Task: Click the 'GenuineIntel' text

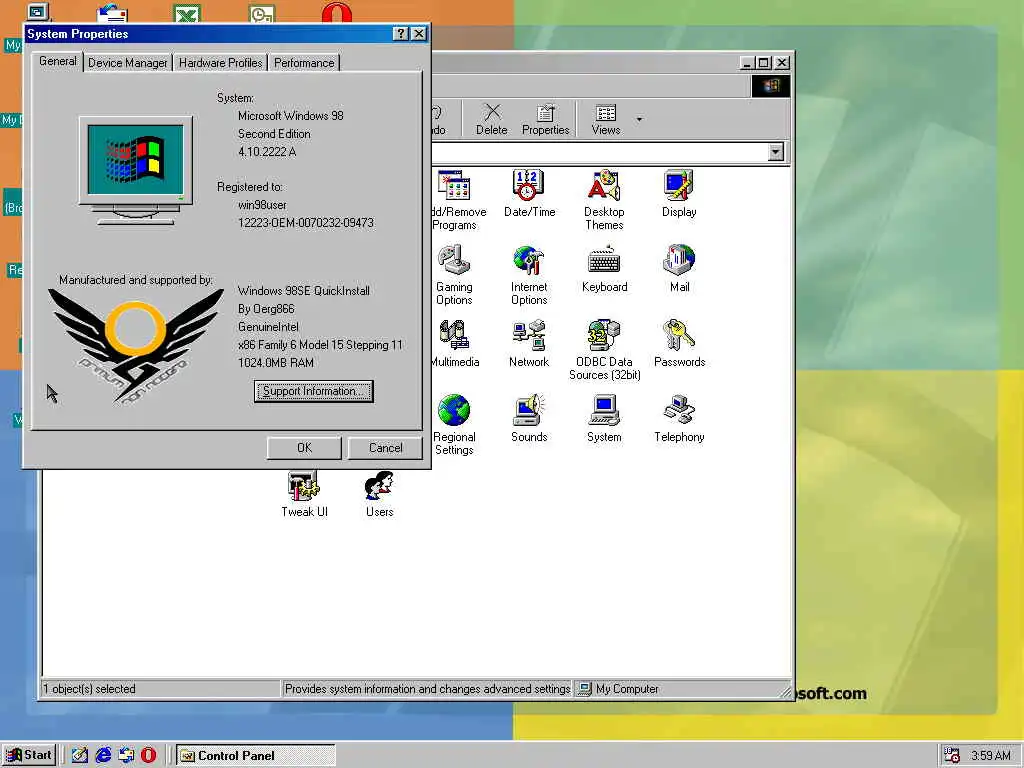Action: pos(268,327)
